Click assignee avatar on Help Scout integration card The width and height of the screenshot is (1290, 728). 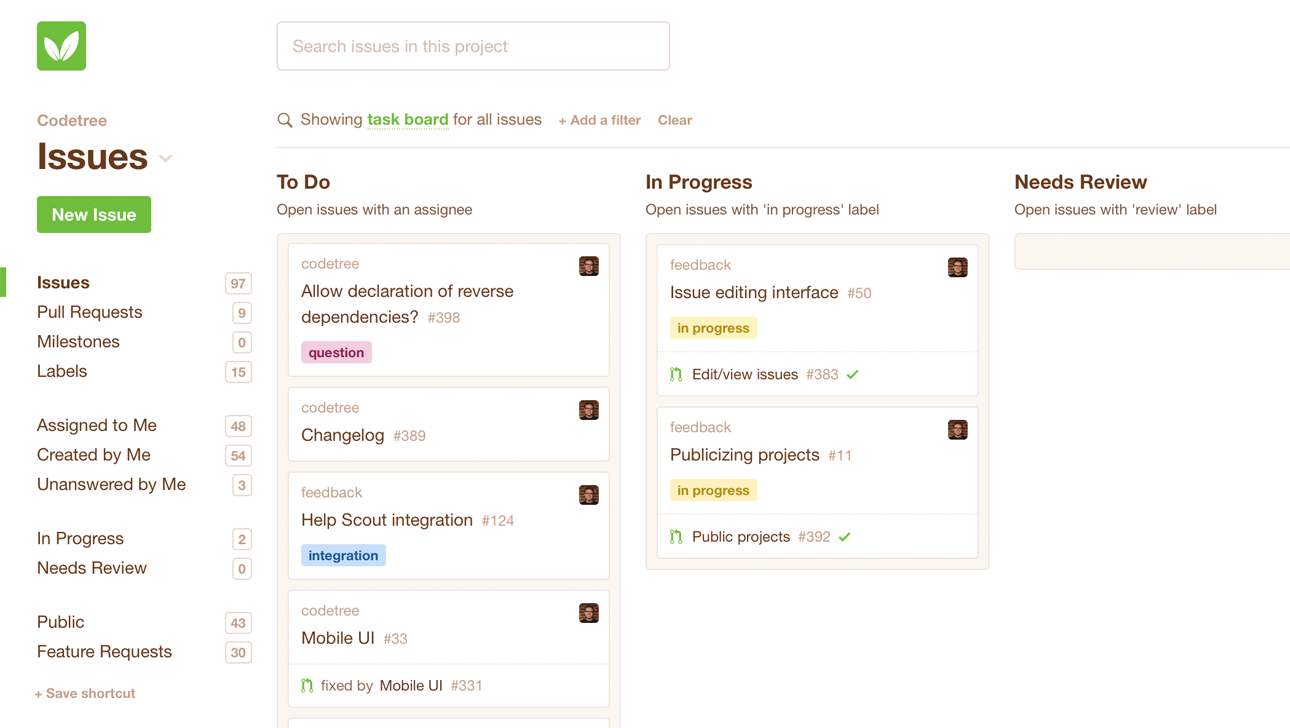(x=589, y=495)
